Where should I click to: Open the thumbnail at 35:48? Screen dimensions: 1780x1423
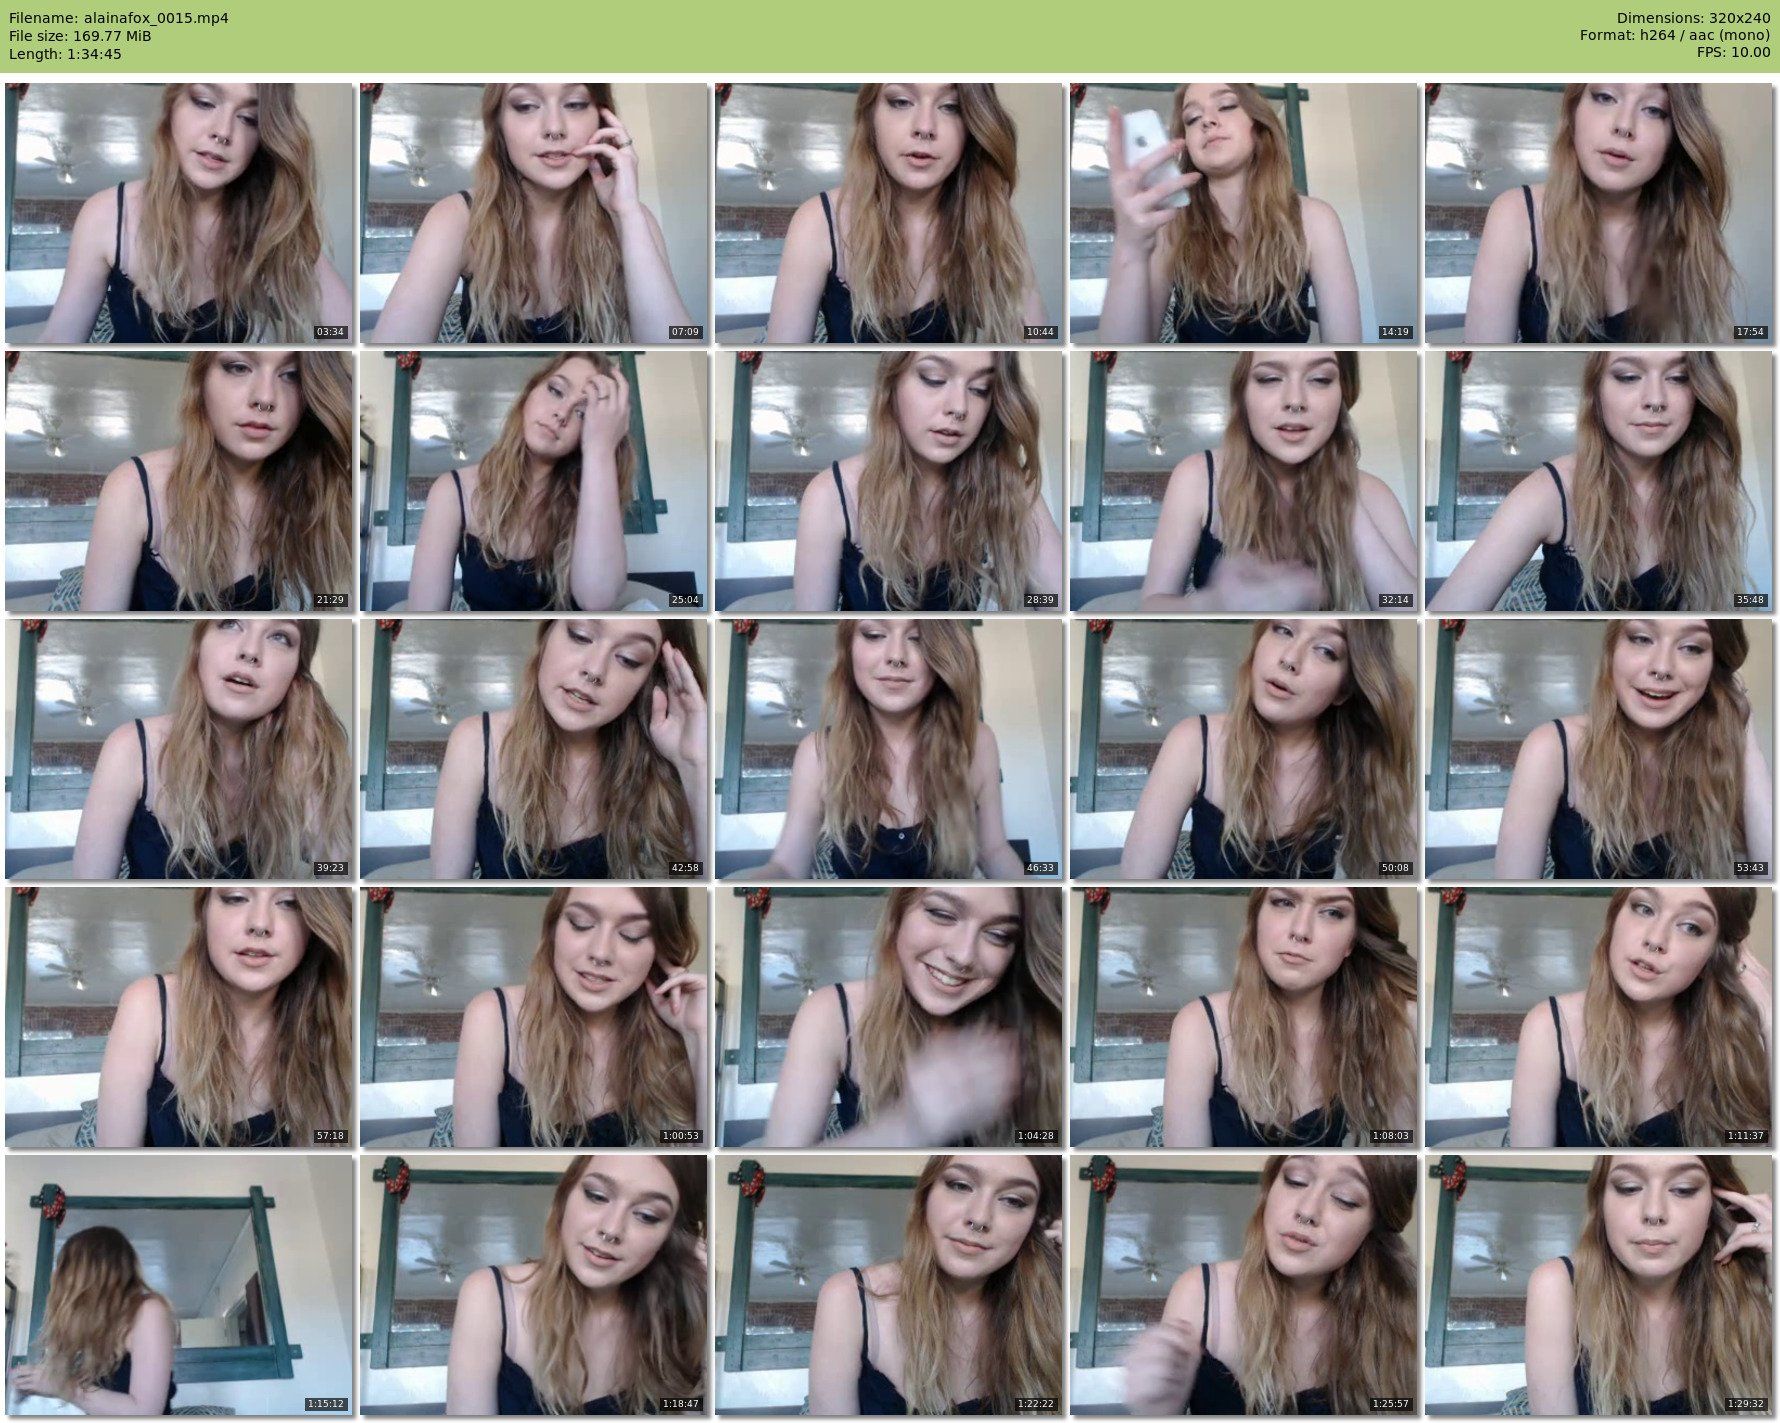(1599, 481)
